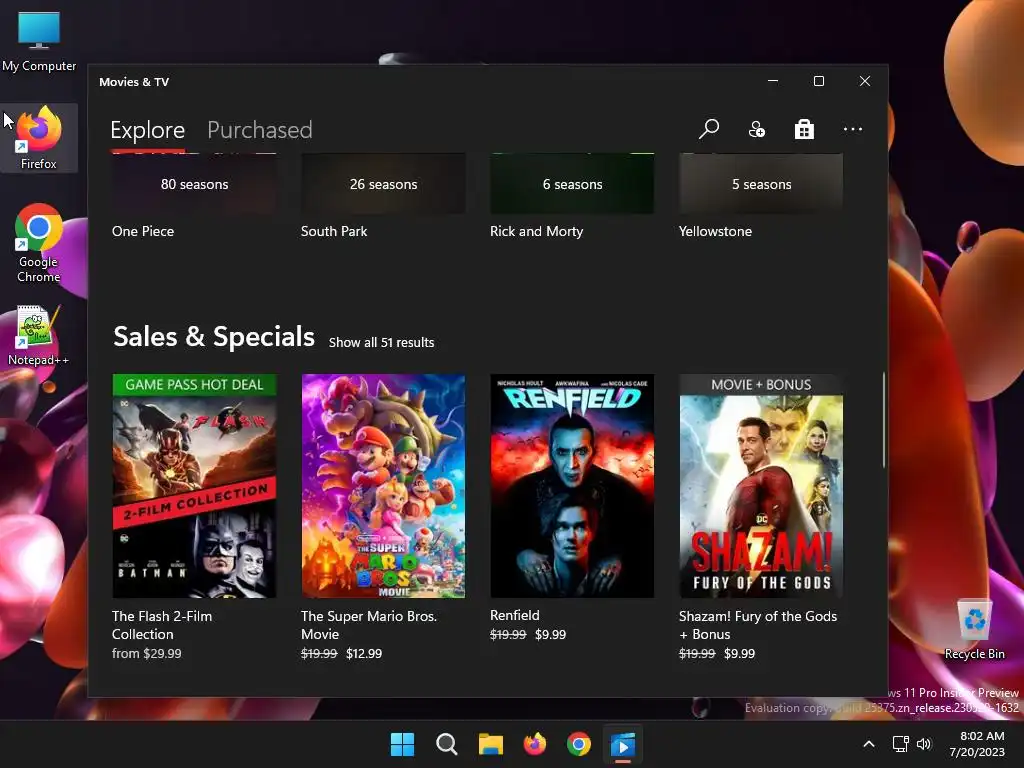Select the South Park 26 seasons tile
The height and width of the screenshot is (768, 1024).
click(x=383, y=184)
